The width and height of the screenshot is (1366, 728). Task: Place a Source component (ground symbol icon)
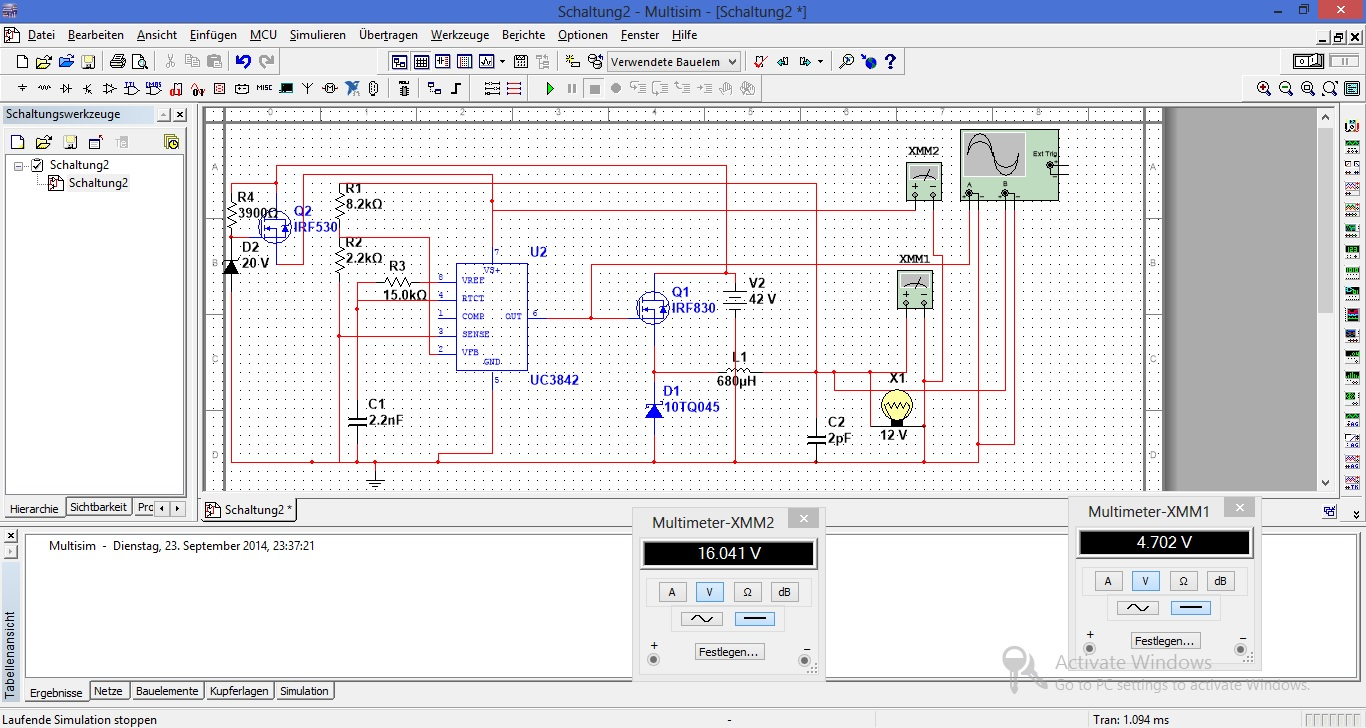(22, 88)
